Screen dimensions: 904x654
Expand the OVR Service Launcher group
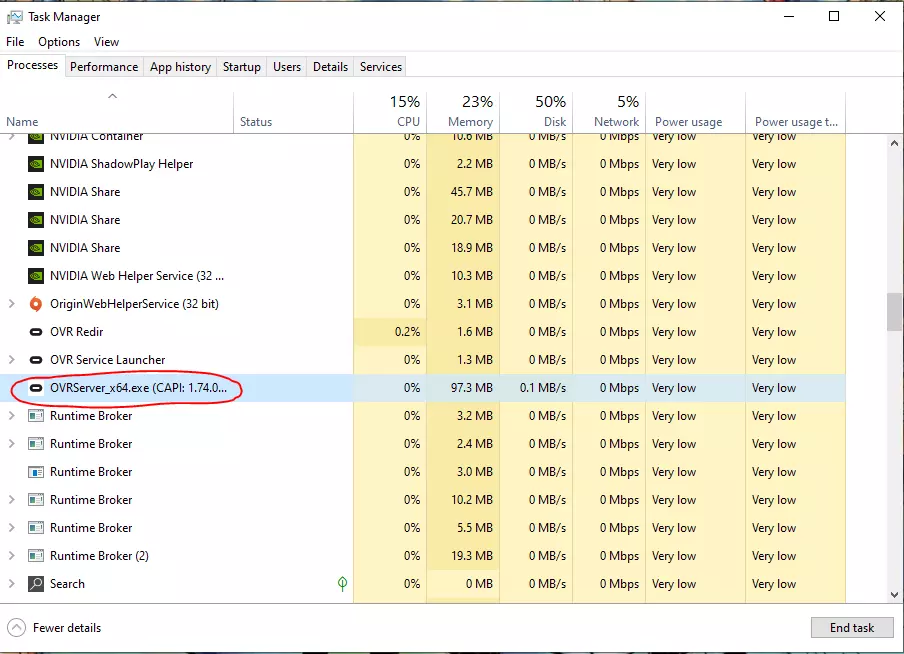click(12, 359)
